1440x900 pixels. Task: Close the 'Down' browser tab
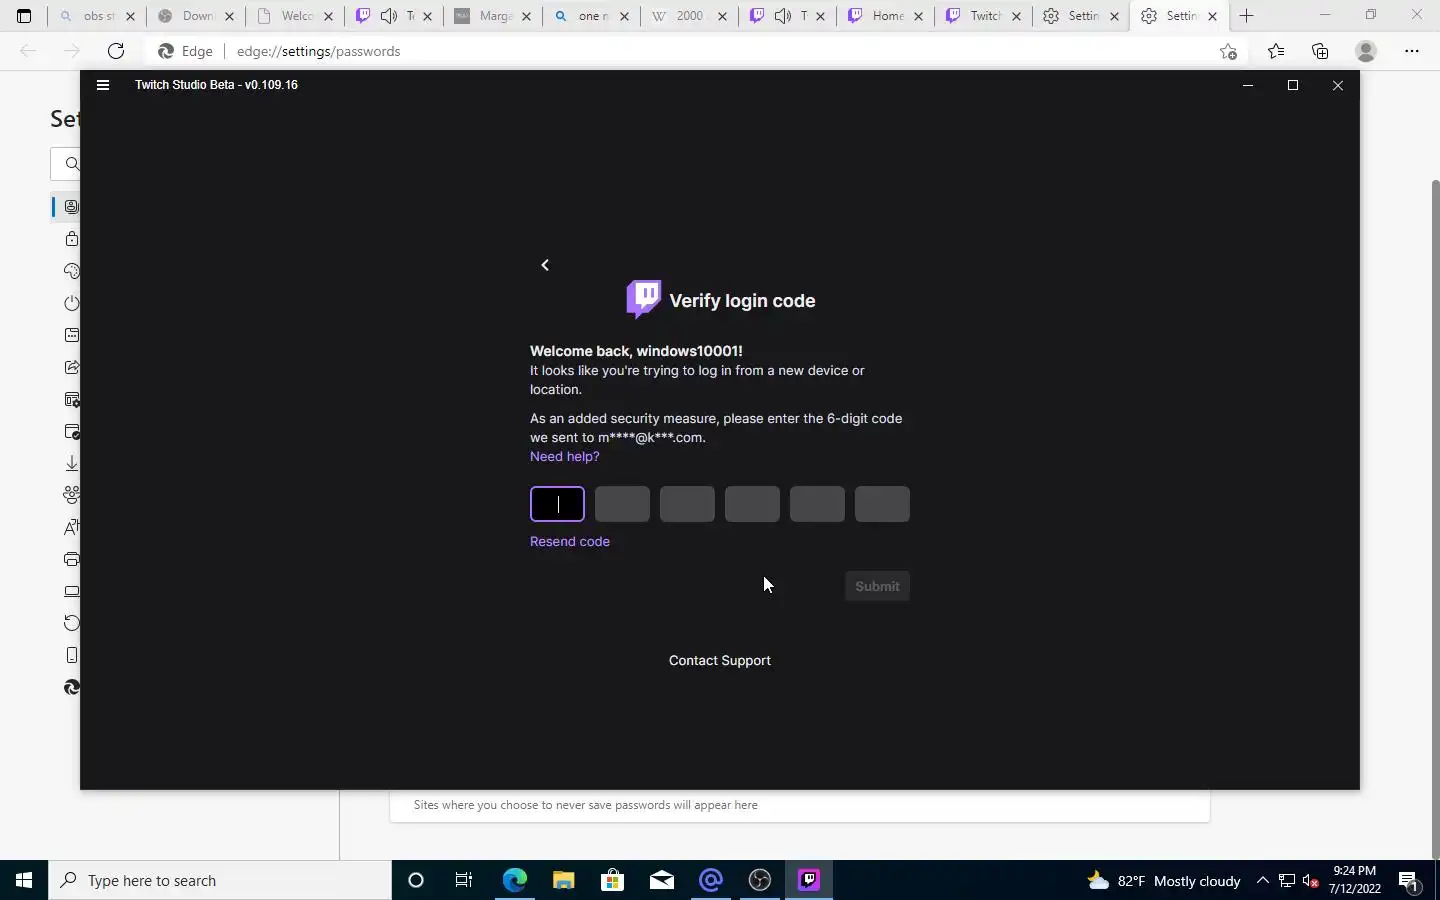[x=229, y=16]
